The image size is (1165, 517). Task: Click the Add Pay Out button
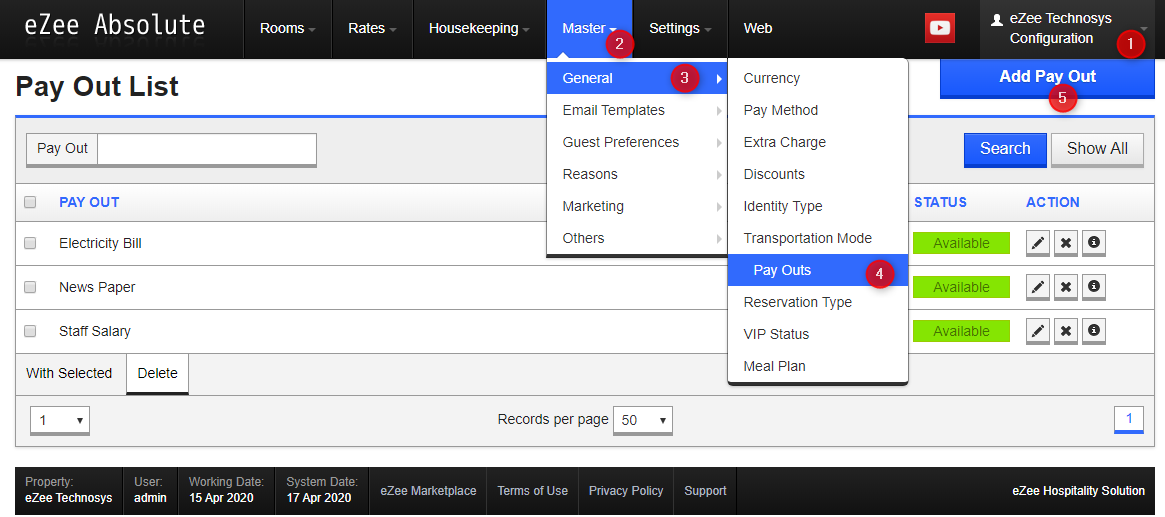(1047, 78)
